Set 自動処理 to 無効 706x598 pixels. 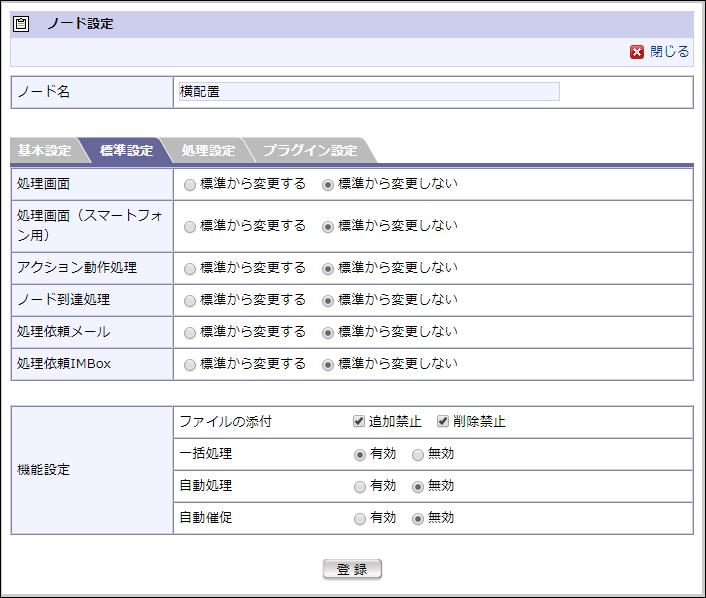tap(418, 487)
